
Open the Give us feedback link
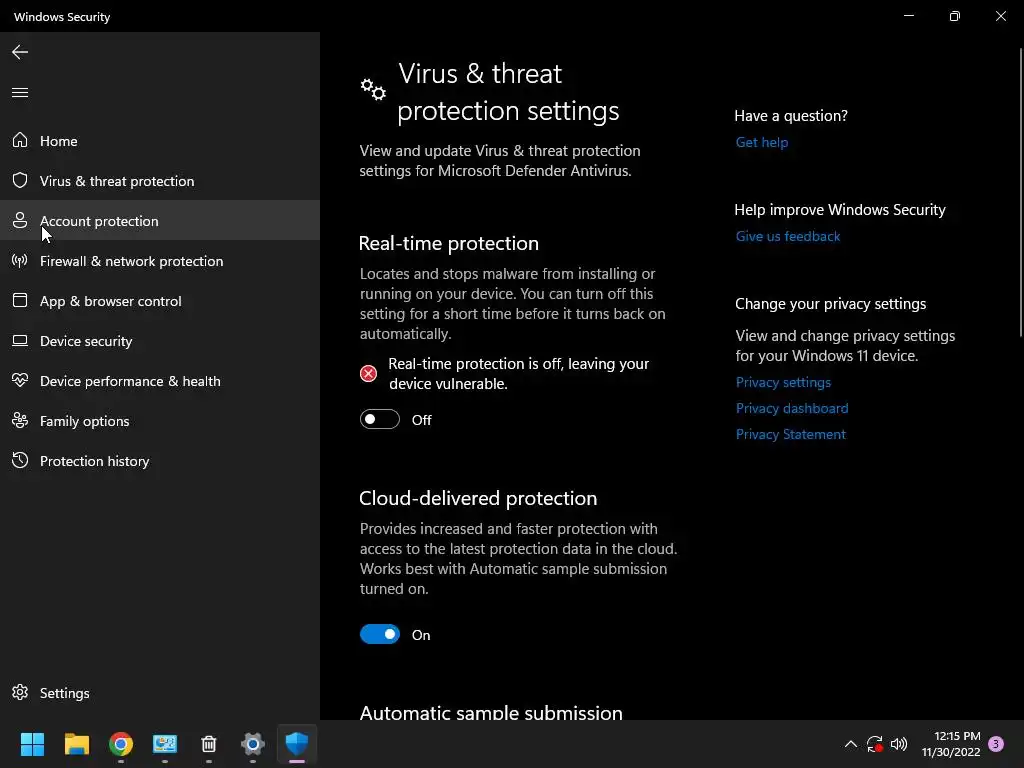[788, 236]
